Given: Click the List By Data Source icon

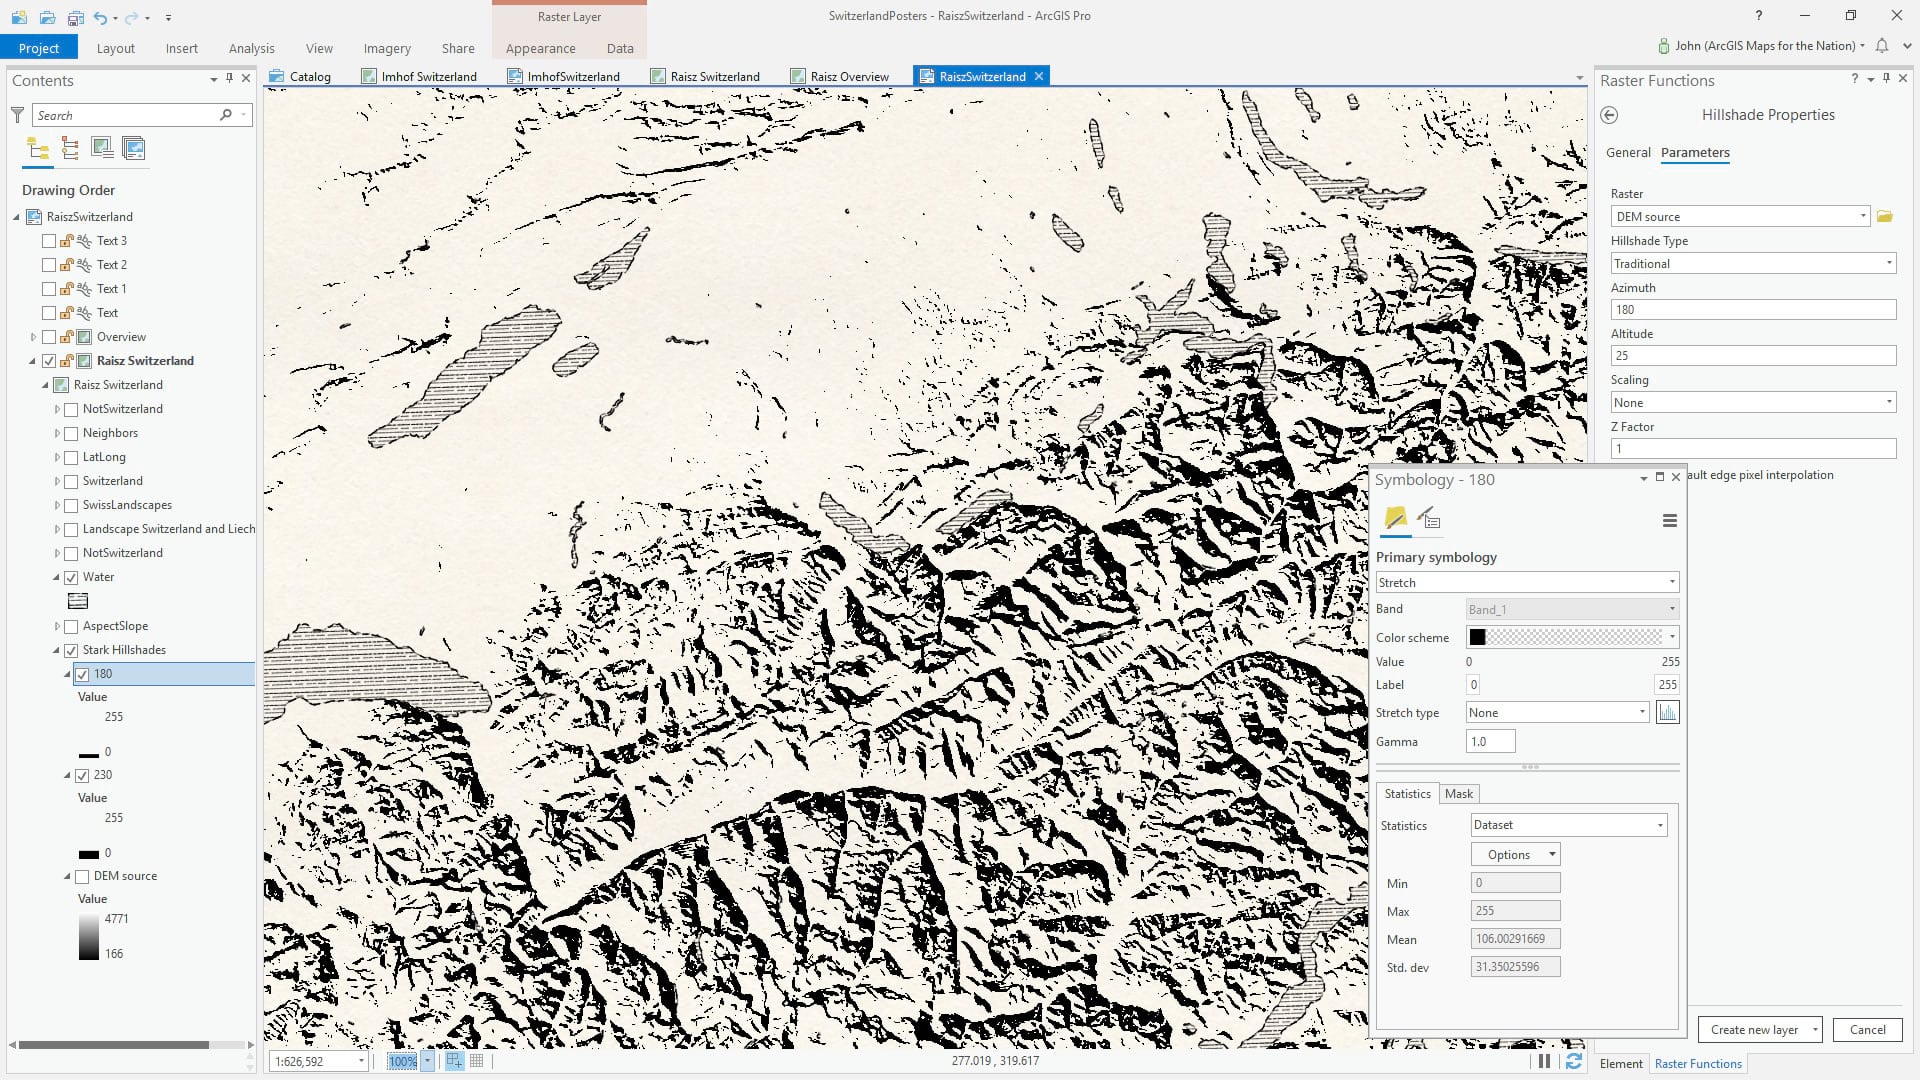Looking at the screenshot, I should click(70, 149).
